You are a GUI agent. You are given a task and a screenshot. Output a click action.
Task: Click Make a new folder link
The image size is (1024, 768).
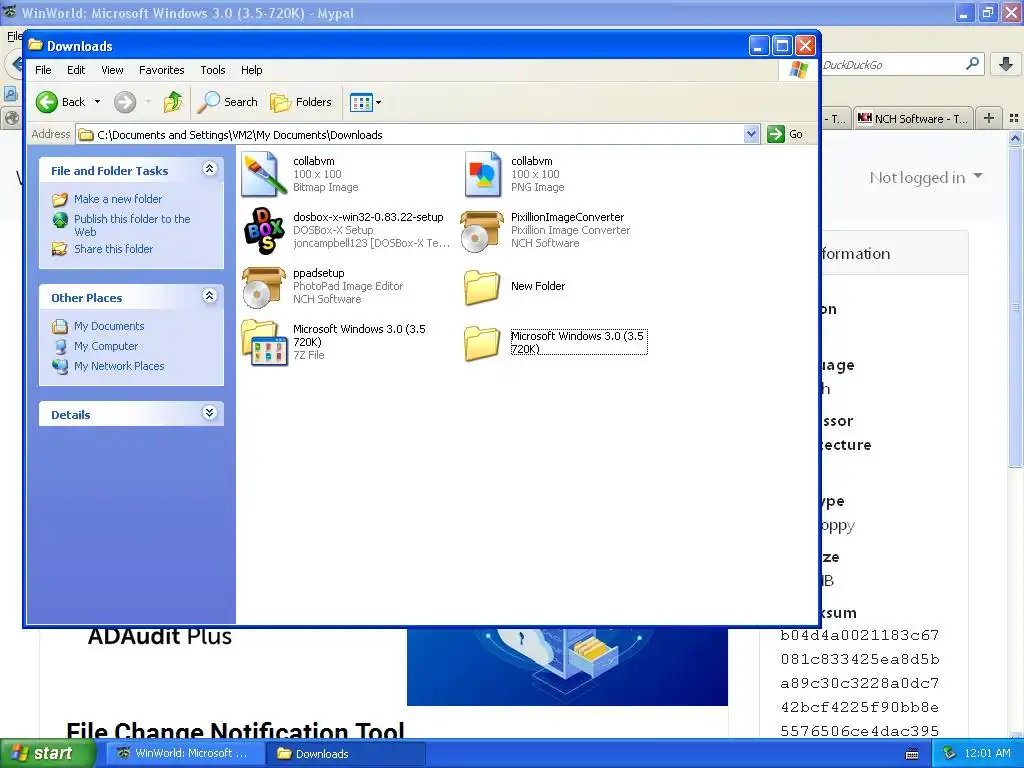tap(118, 199)
